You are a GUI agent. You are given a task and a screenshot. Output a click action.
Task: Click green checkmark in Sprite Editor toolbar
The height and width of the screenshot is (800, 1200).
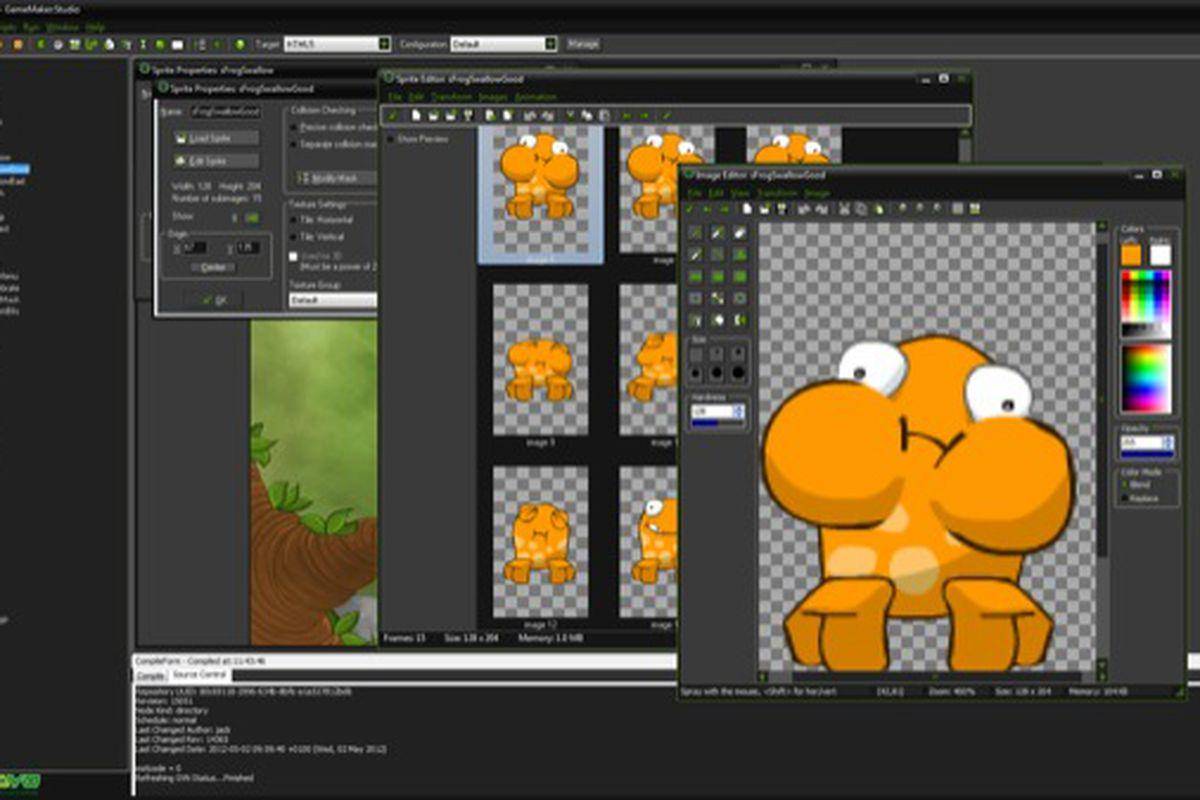click(392, 116)
